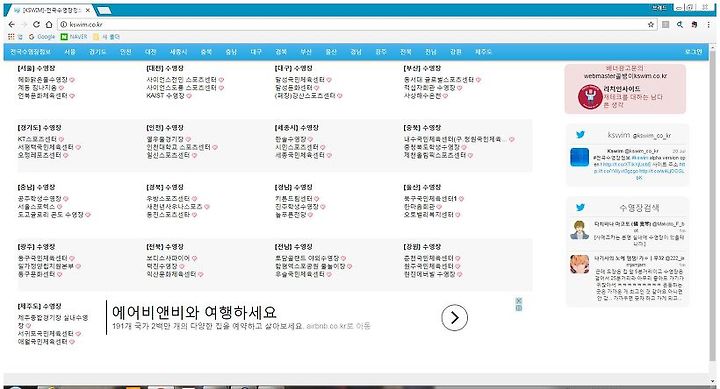Open the Google bookmark
This screenshot has width=720, height=389.
click(x=42, y=36)
